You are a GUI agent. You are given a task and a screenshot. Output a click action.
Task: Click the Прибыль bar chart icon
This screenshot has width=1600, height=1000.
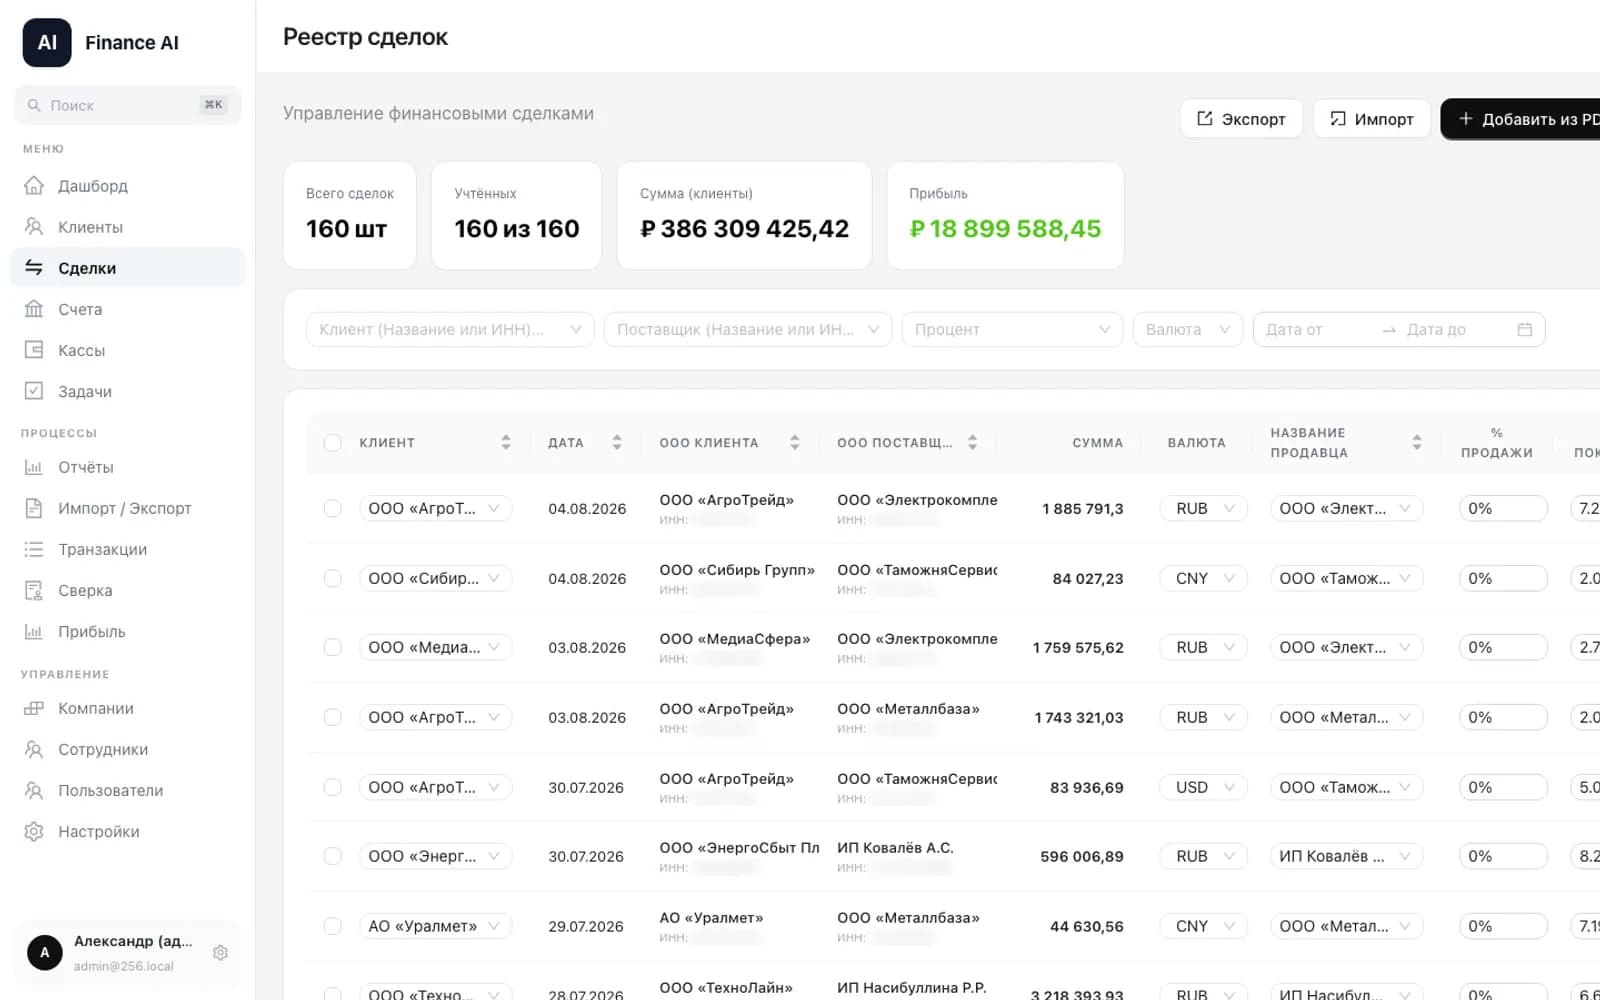pos(34,631)
